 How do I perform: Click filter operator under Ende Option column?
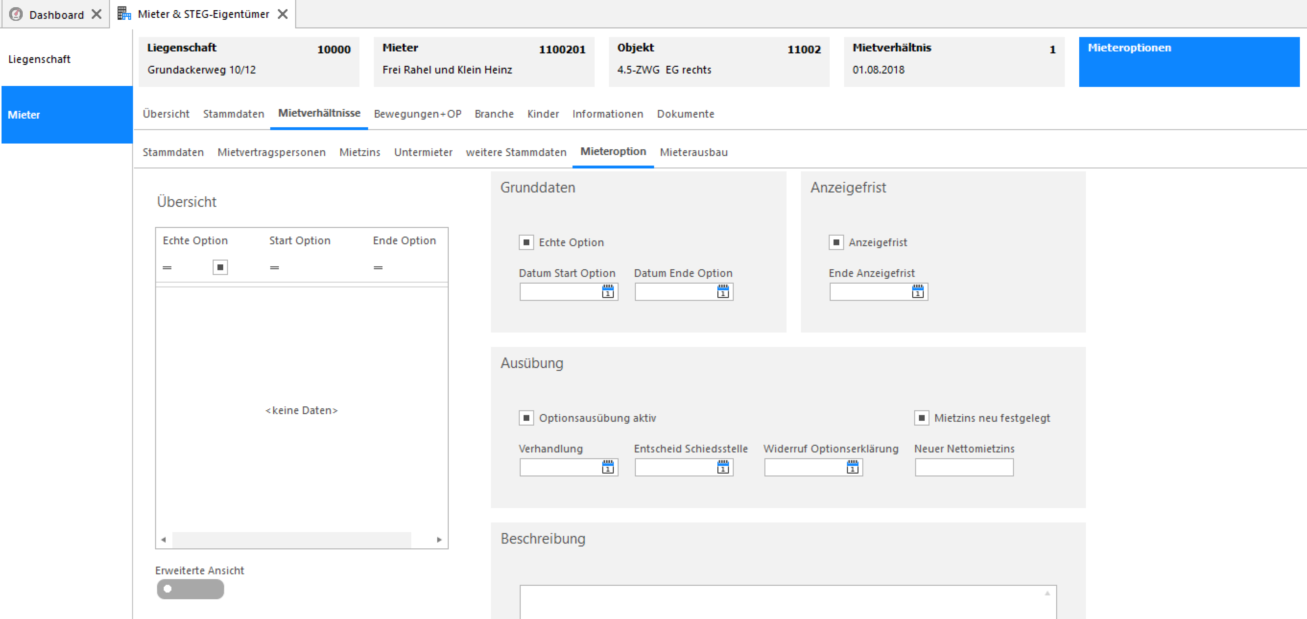point(378,267)
